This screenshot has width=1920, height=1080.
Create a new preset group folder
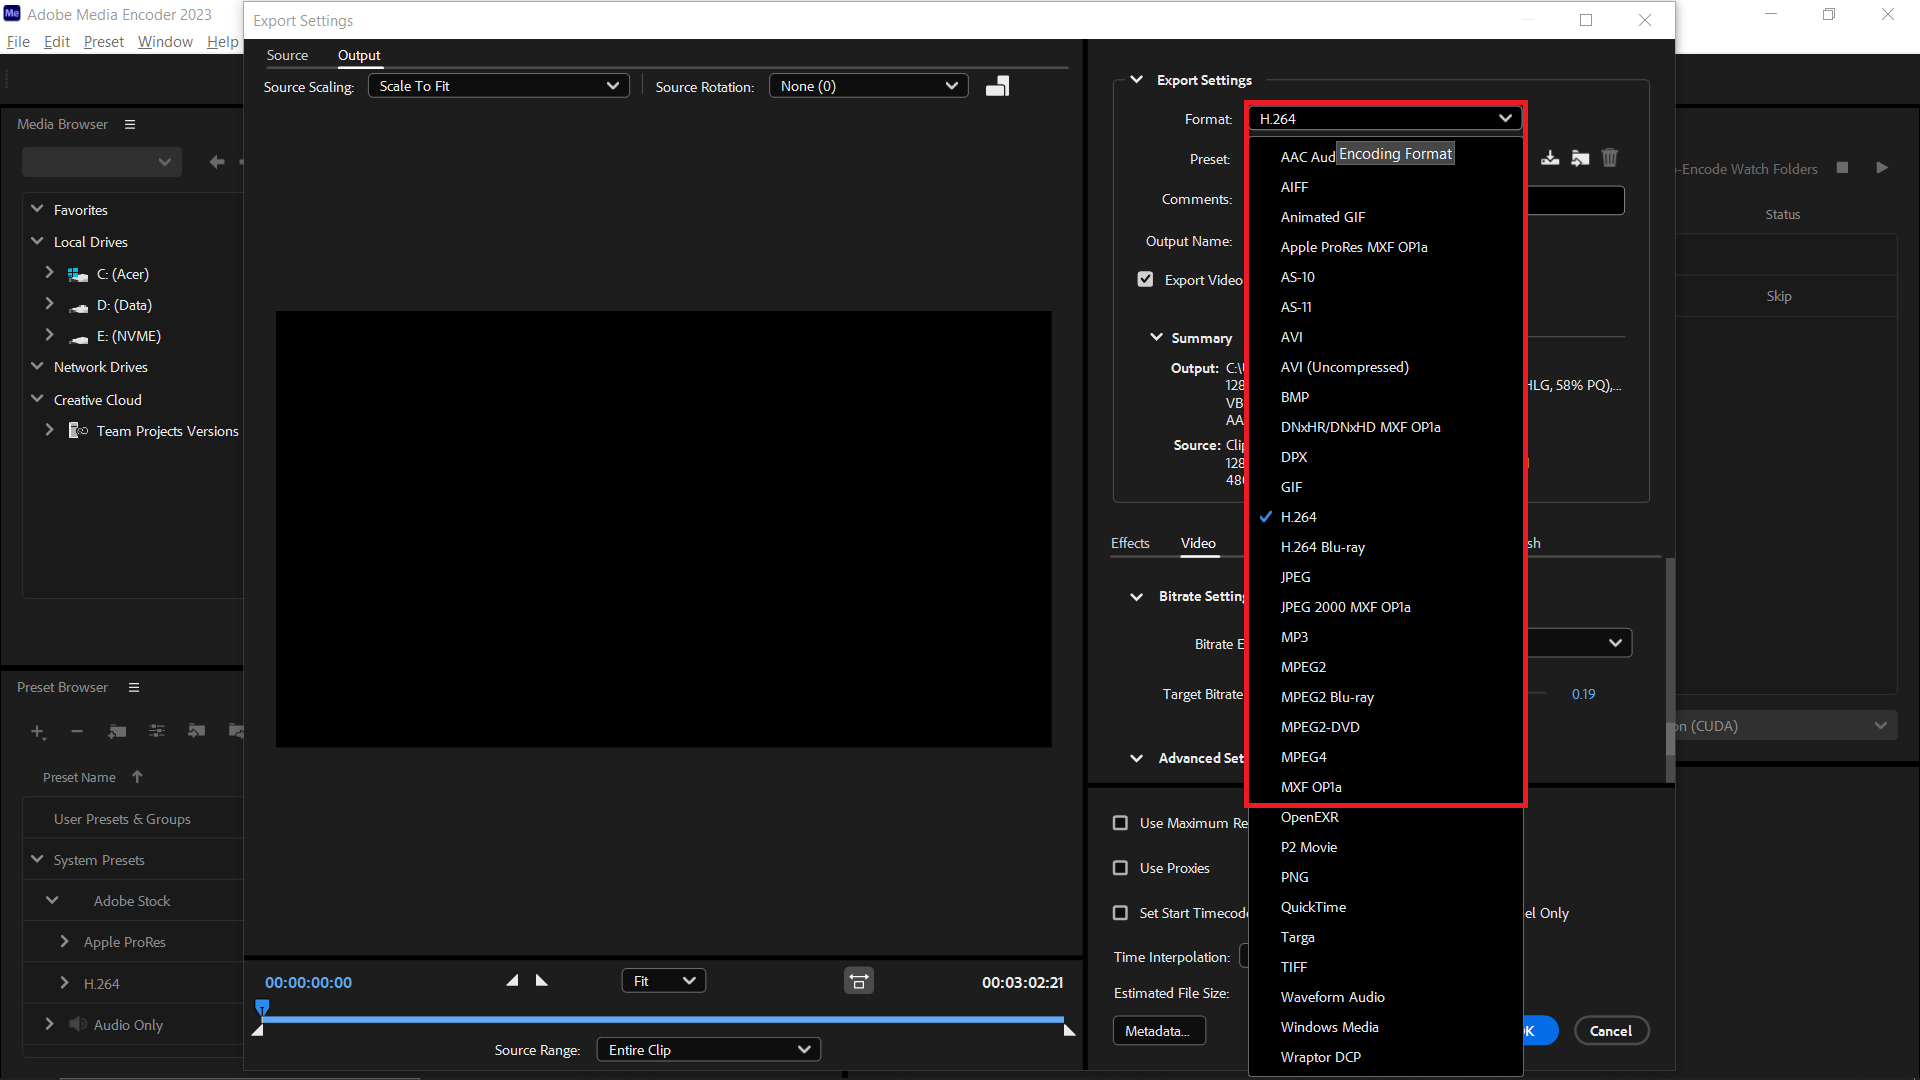118,731
